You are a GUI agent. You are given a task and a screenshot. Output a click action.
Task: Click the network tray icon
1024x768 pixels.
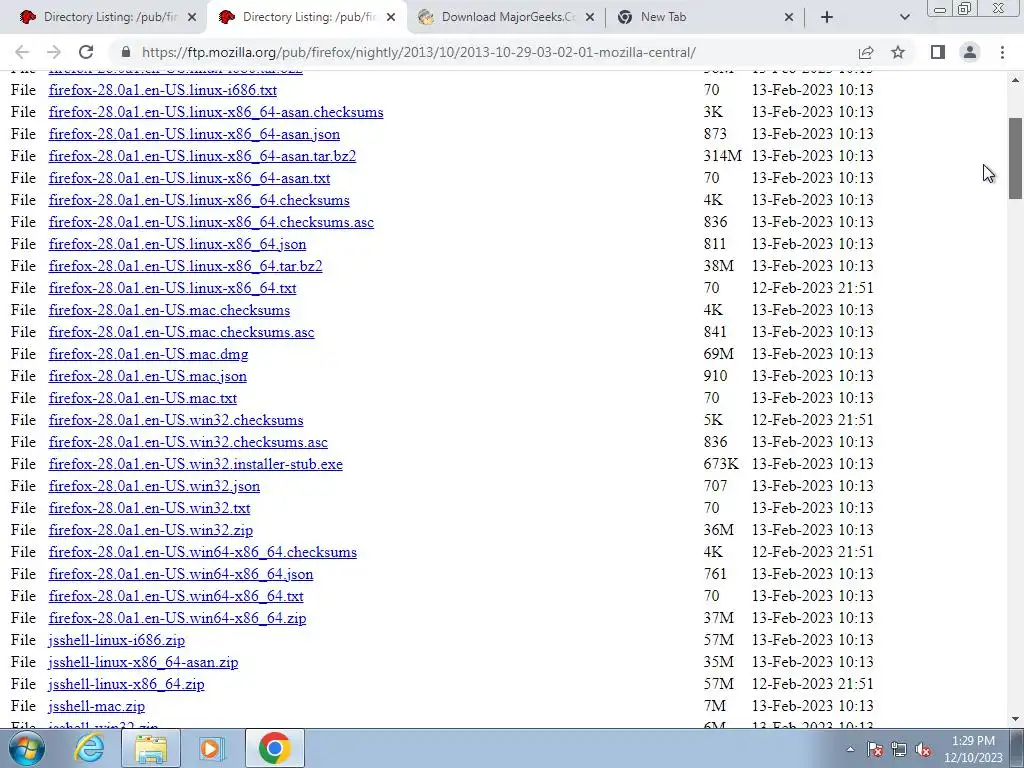click(x=899, y=749)
